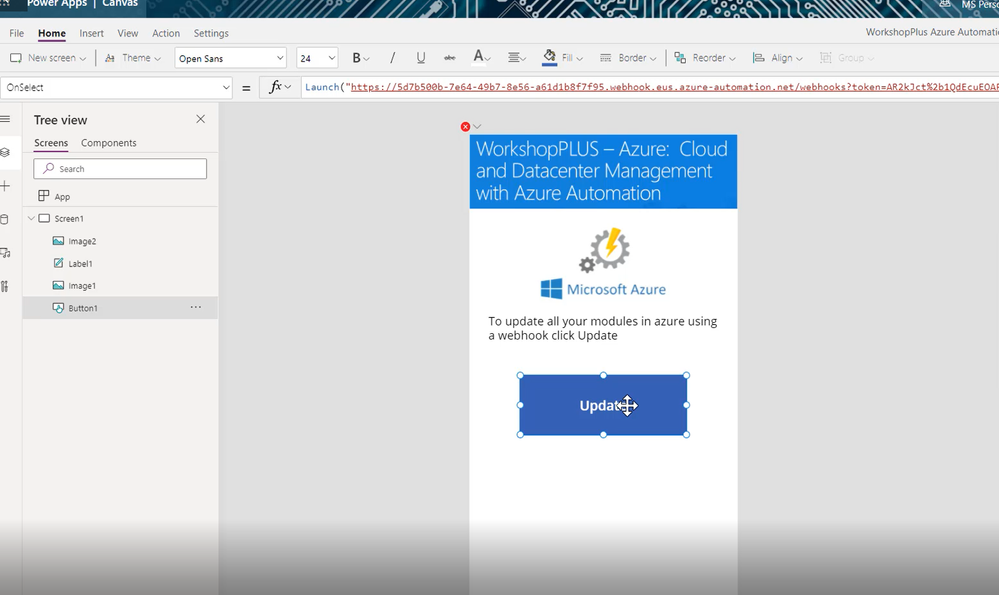Screen dimensions: 999x595
Task: Open Button1 more options ellipsis
Action: [196, 307]
